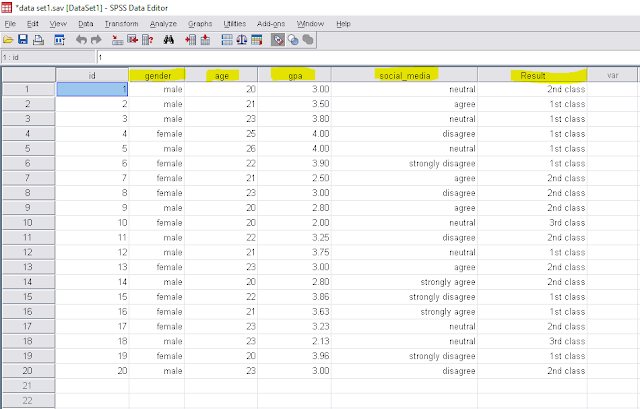
Task: Open the Analyze menu
Action: (163, 24)
